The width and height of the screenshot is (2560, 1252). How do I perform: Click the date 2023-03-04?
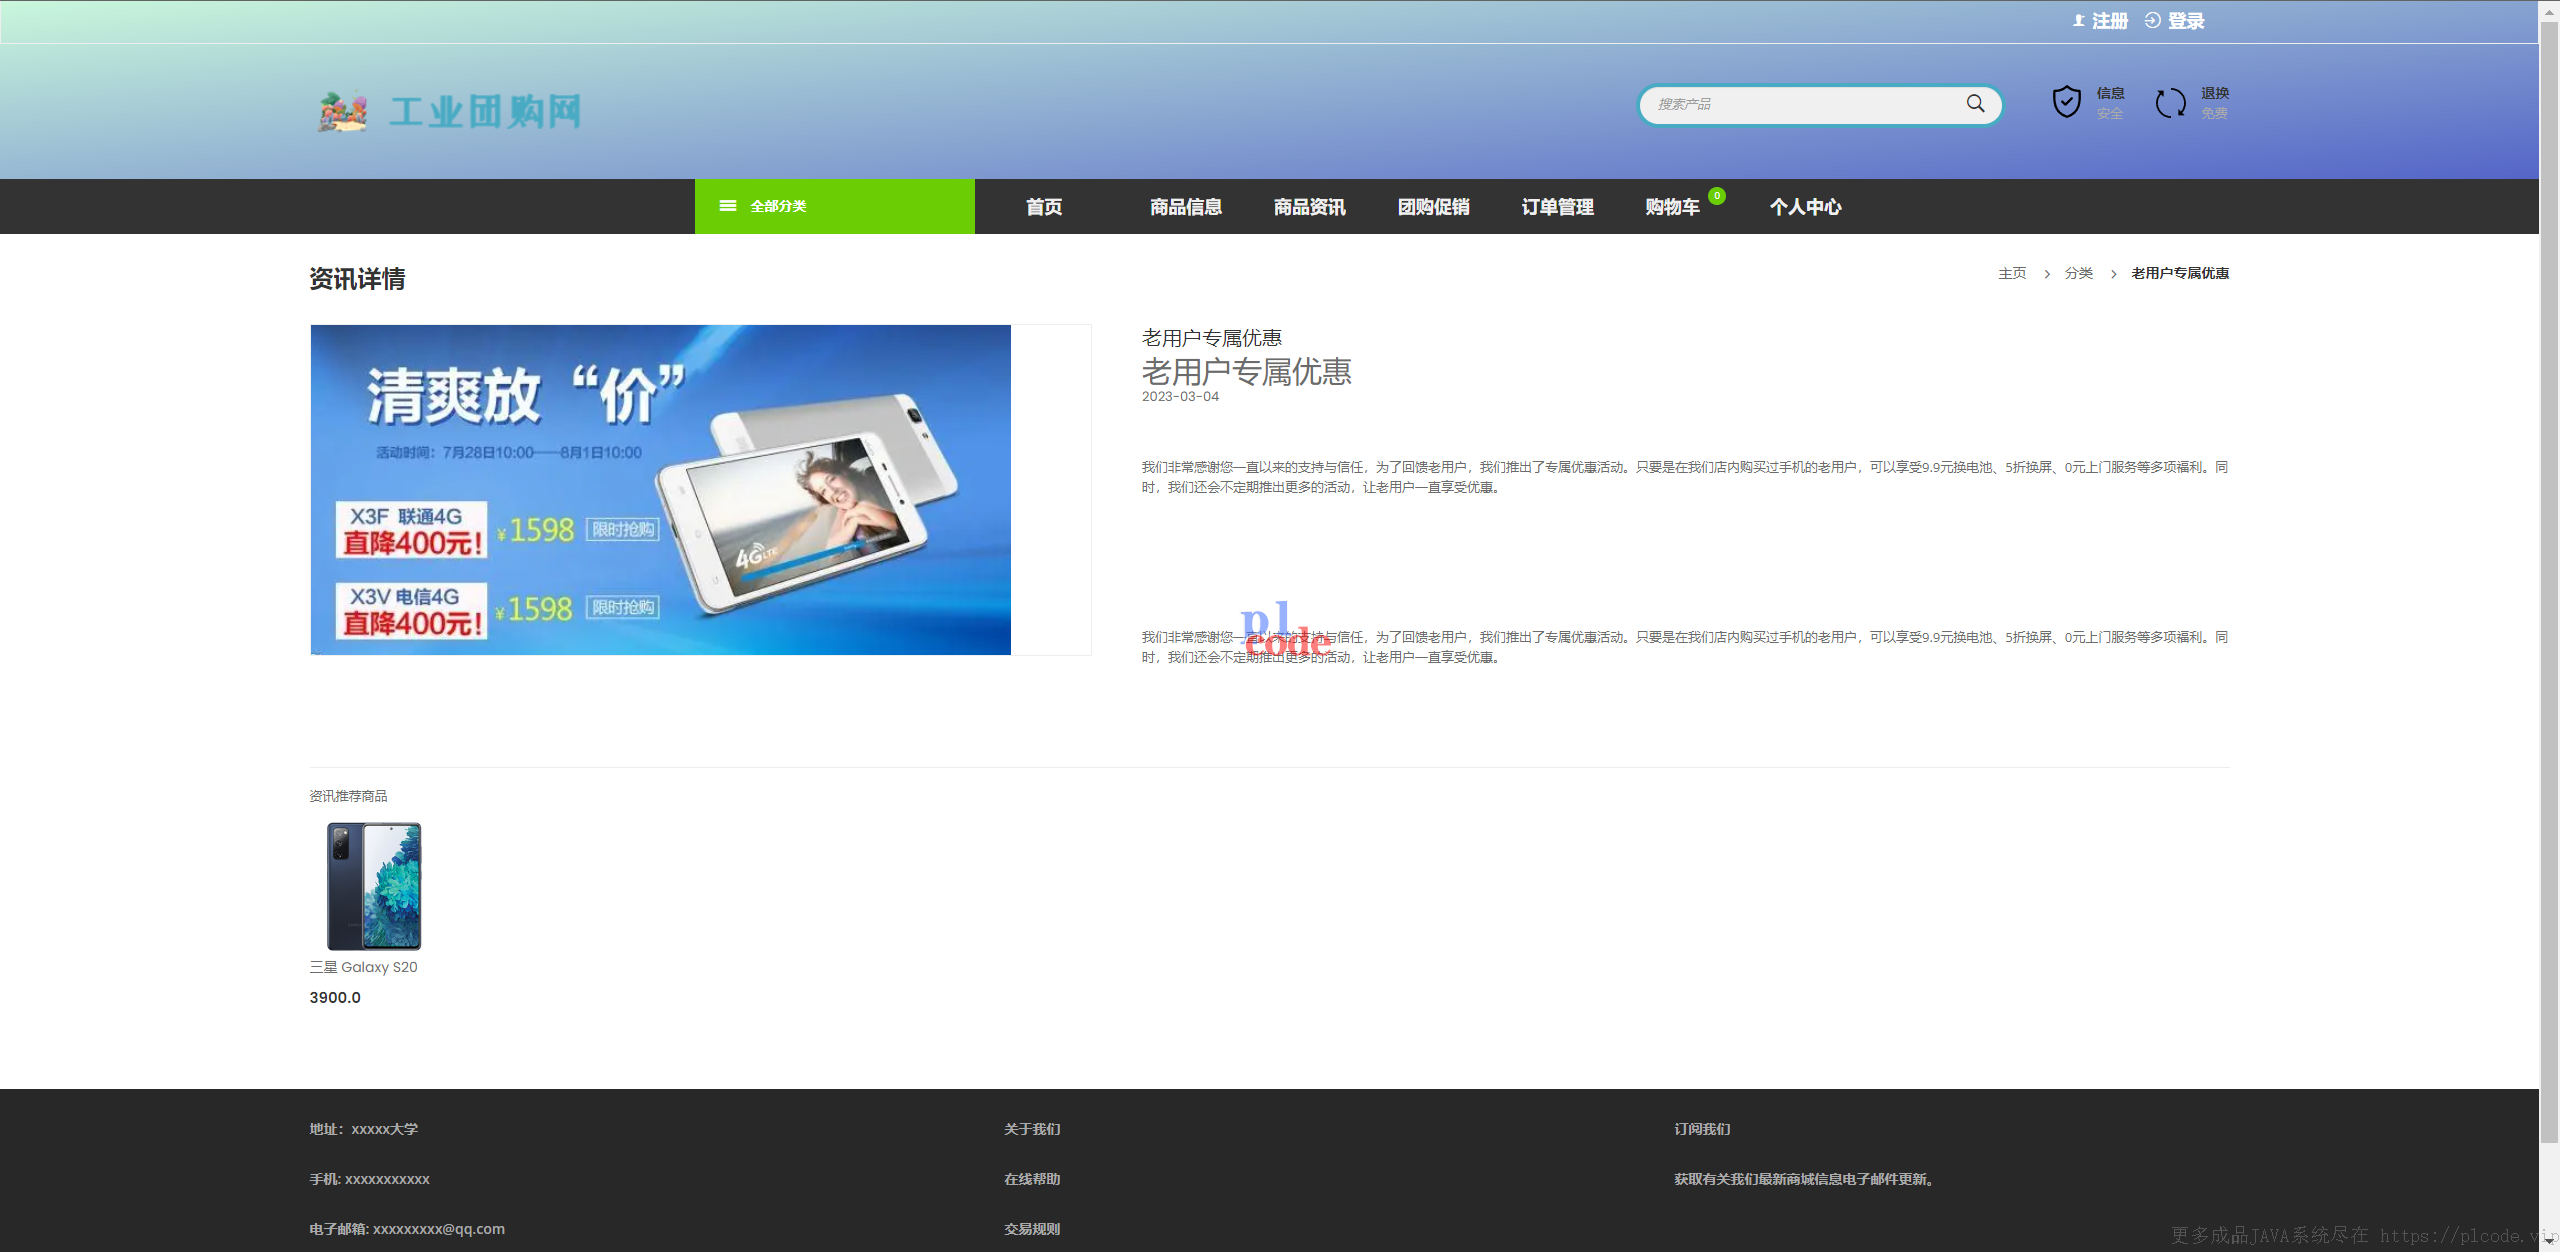tap(1180, 397)
